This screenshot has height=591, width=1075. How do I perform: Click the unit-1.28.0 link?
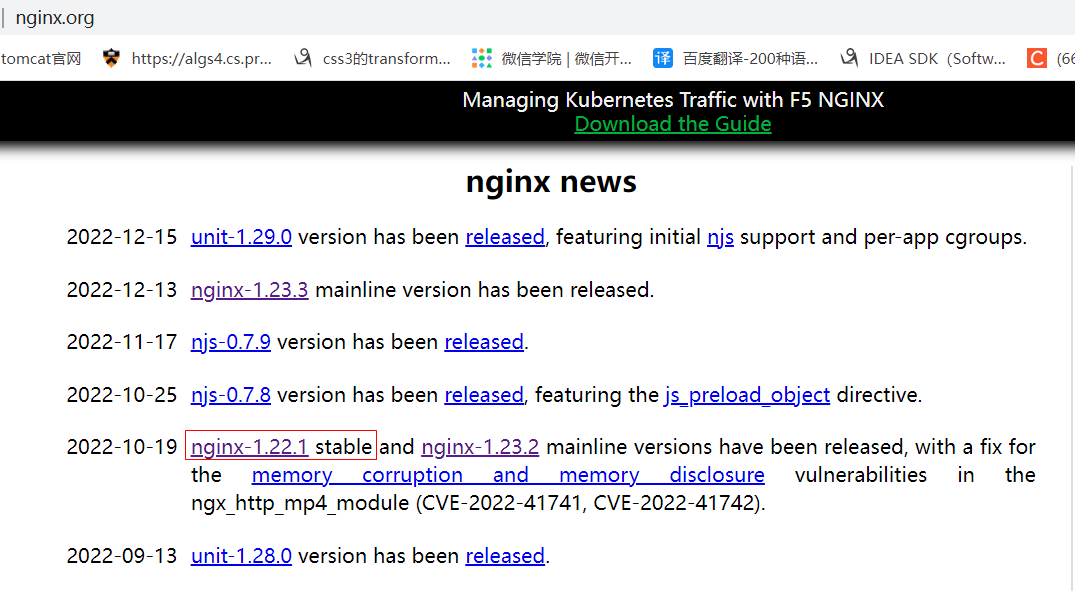tap(241, 555)
